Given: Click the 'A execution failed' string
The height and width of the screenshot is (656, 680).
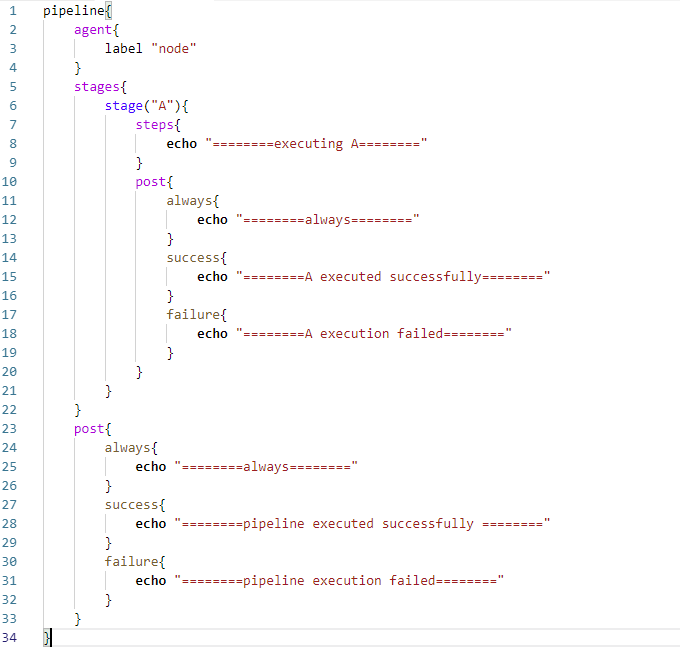Looking at the screenshot, I should [x=374, y=333].
